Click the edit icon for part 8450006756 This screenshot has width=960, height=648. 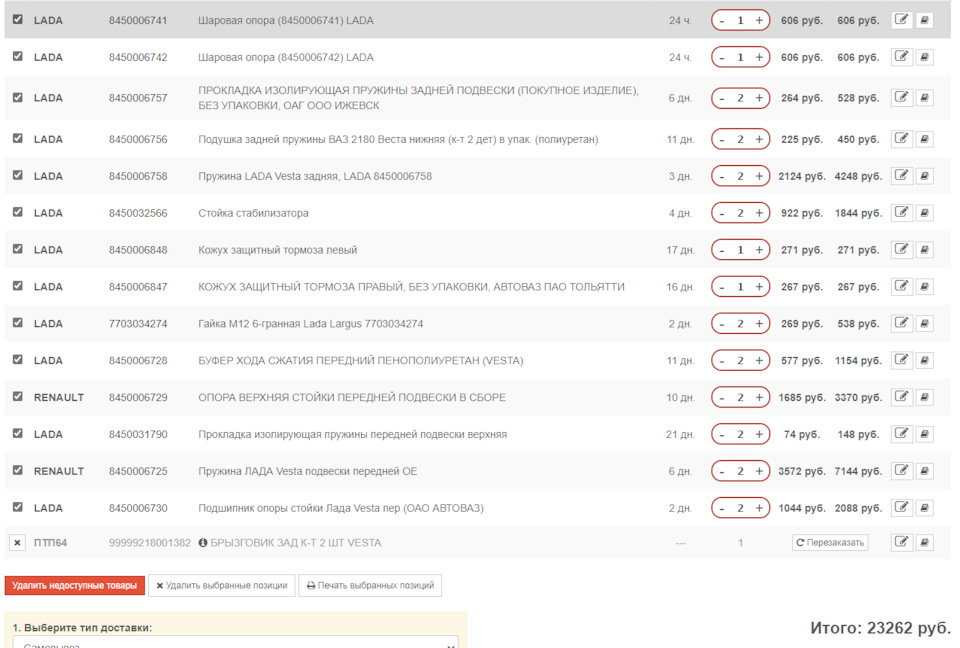[x=901, y=139]
